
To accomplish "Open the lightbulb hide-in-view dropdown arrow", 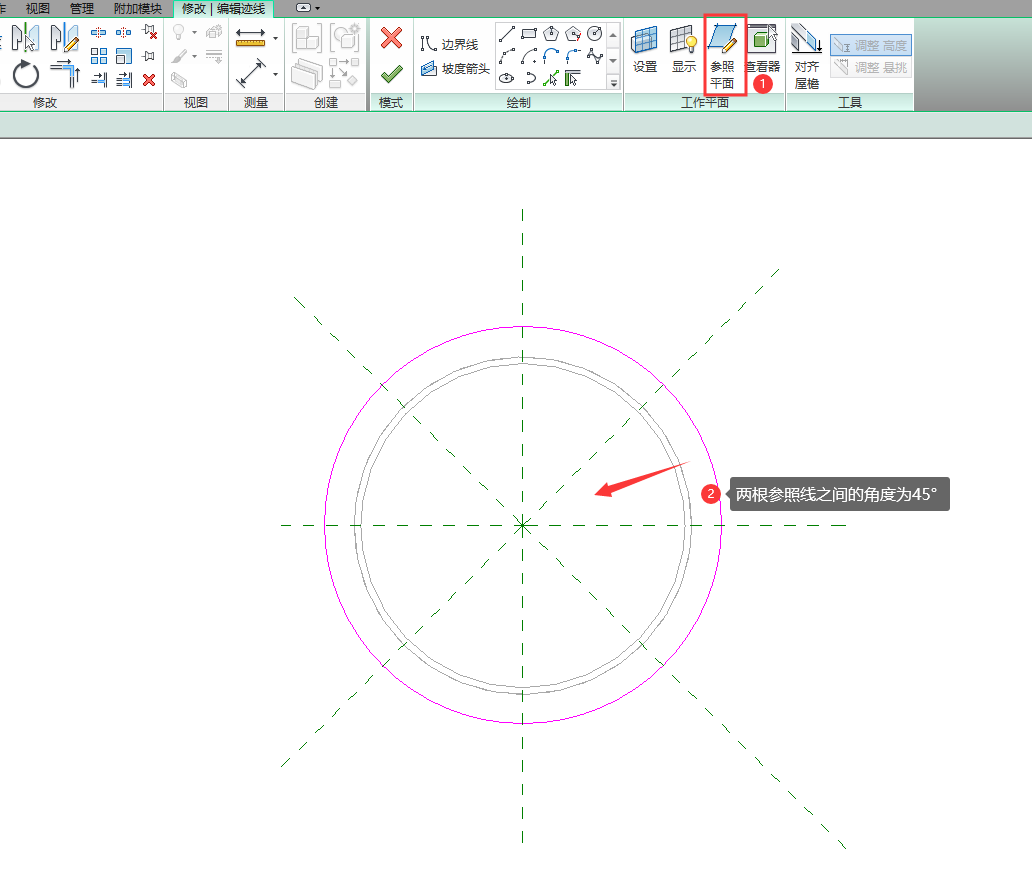I will [194, 32].
